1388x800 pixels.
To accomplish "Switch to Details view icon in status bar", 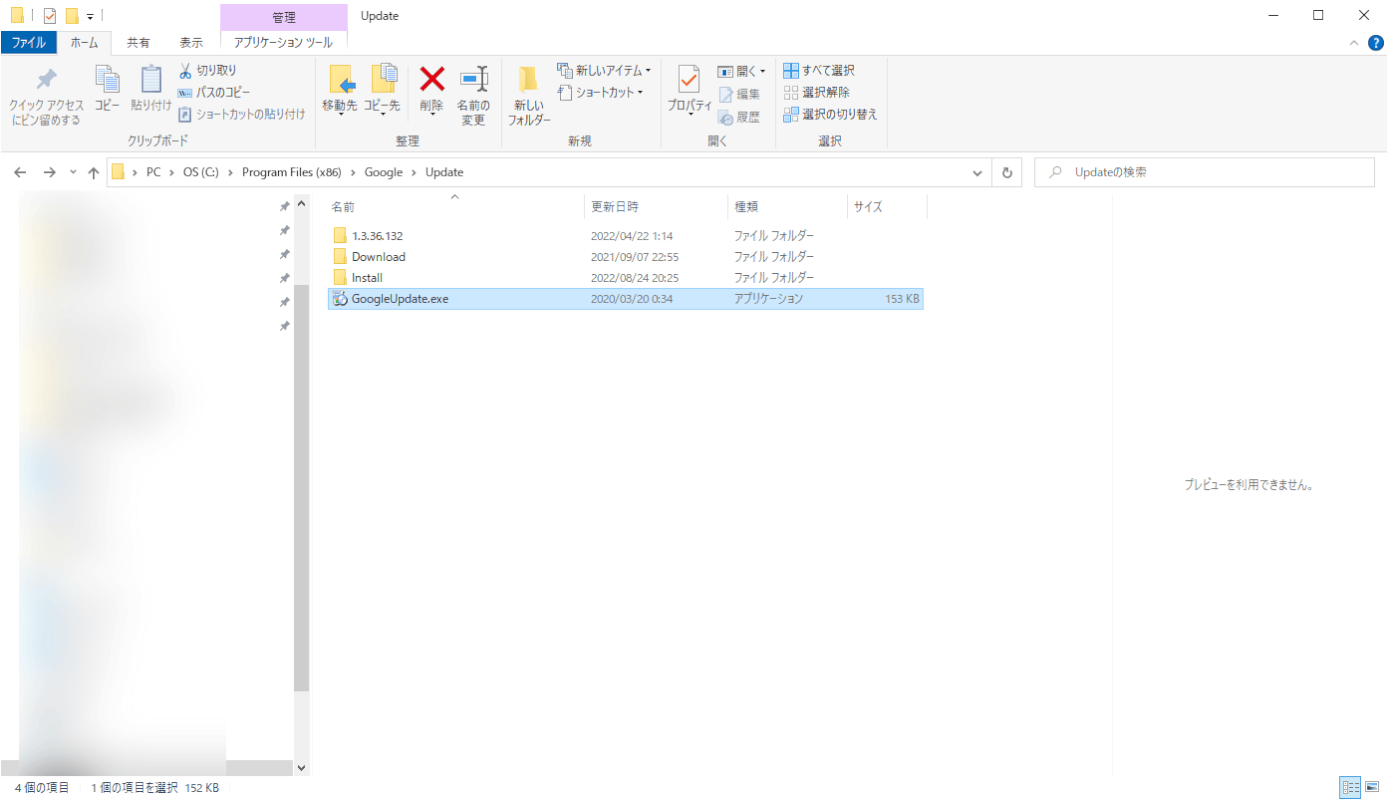I will pos(1349,788).
